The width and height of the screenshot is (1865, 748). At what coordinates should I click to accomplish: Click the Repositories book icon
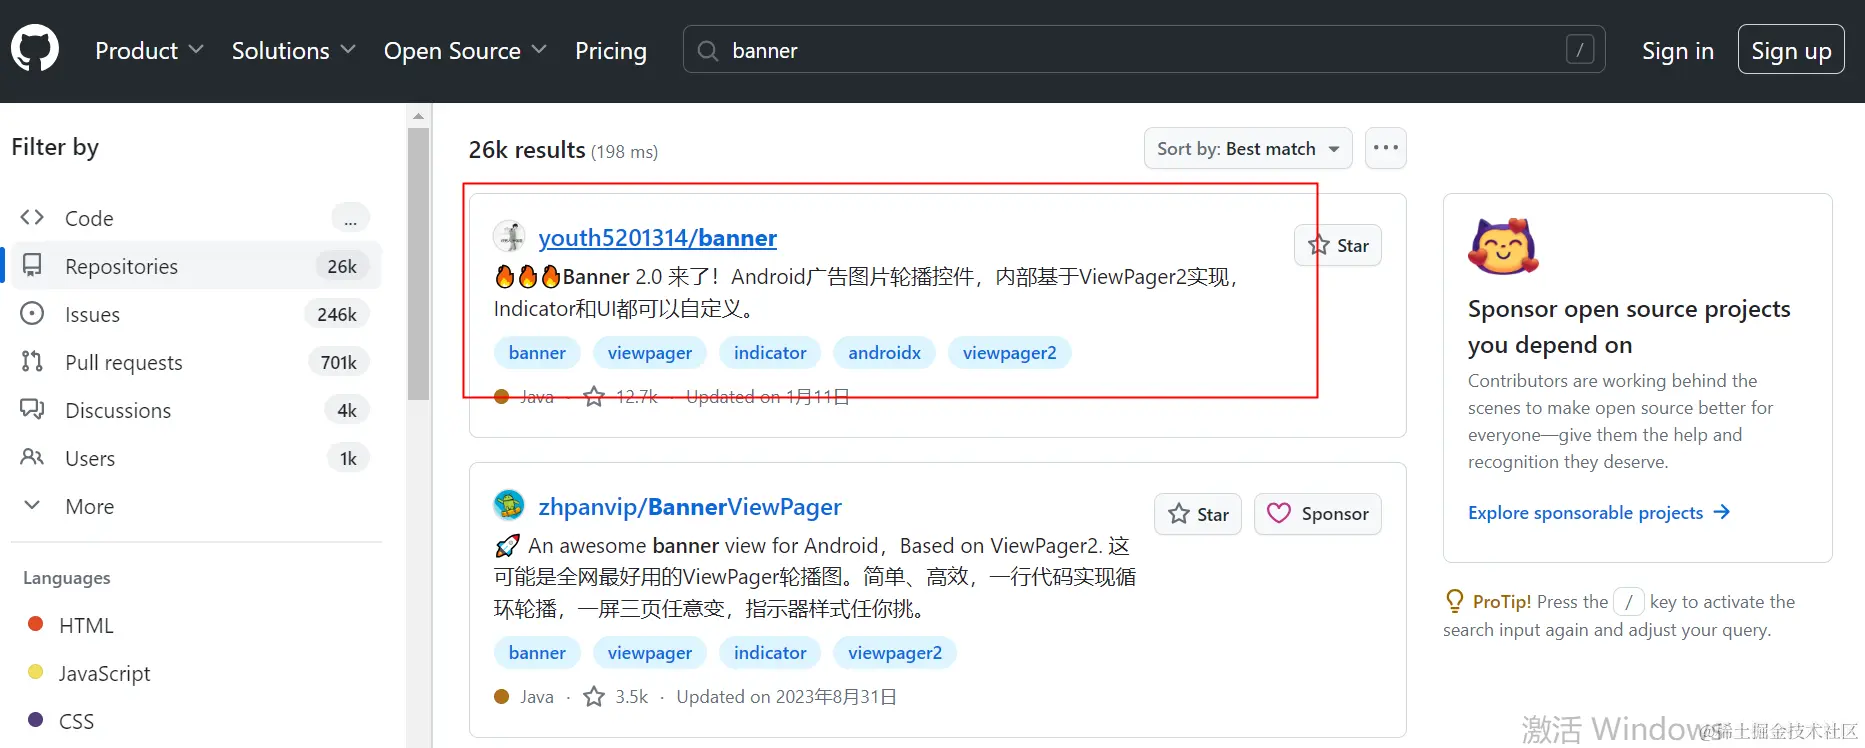click(32, 265)
